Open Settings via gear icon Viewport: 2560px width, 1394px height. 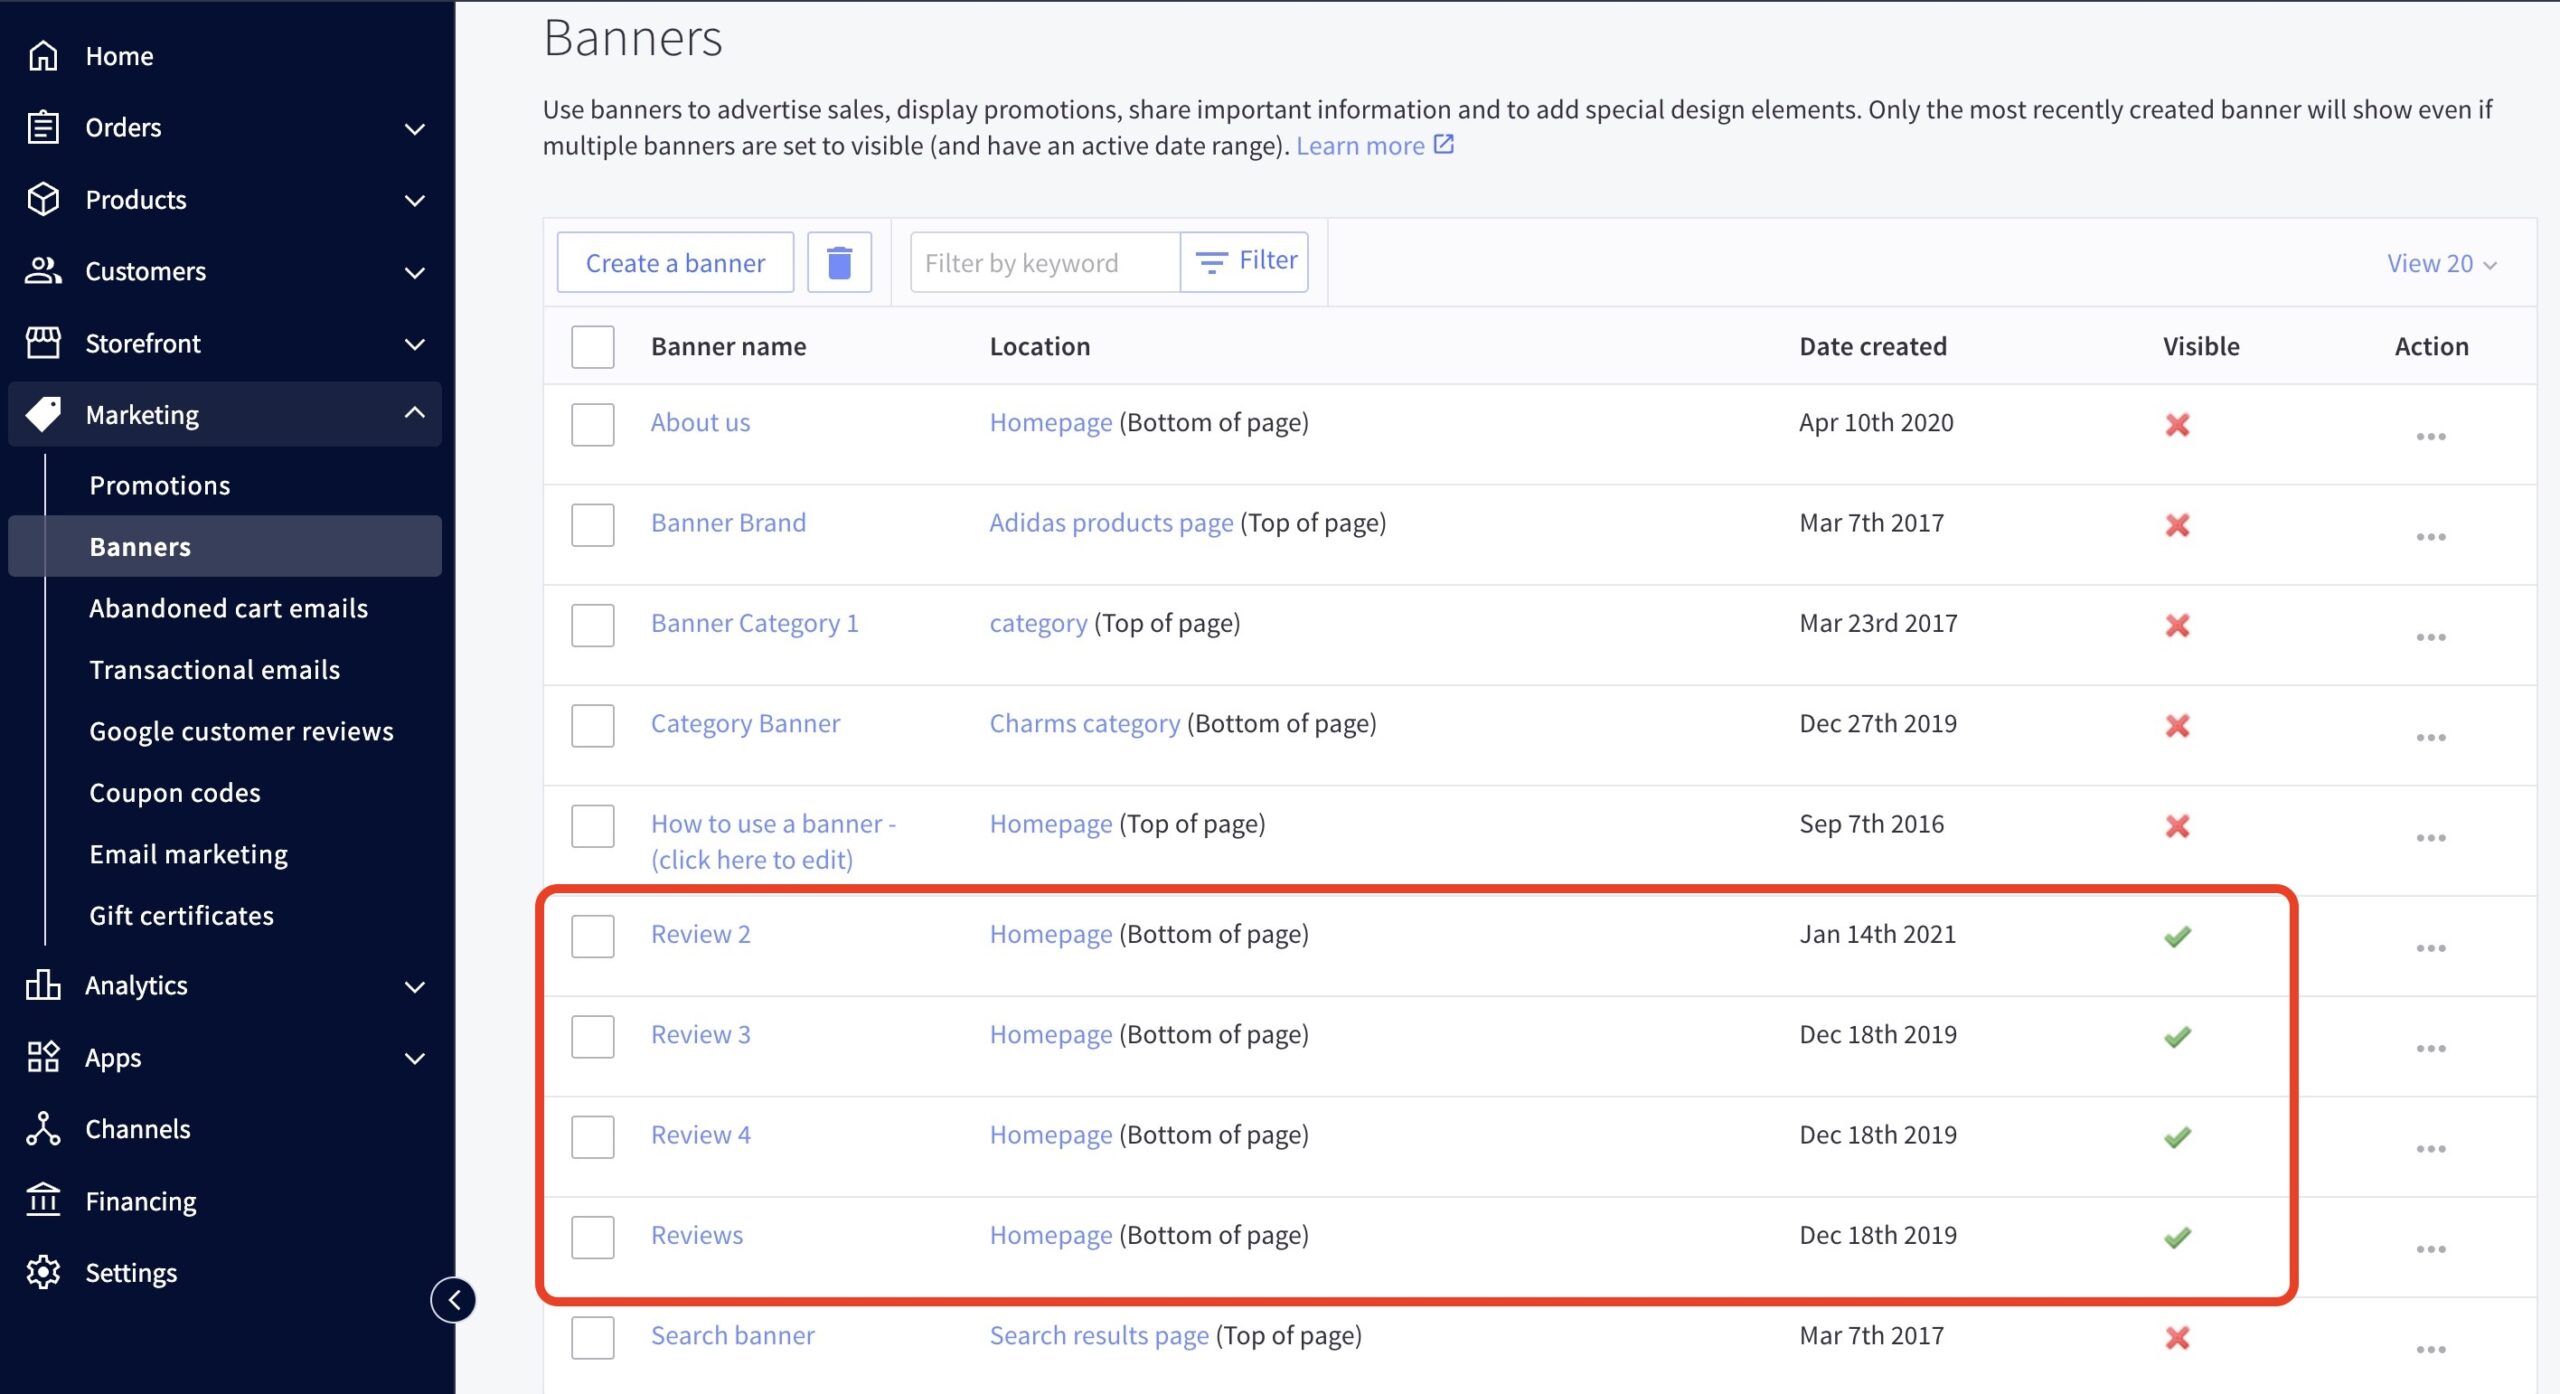click(x=43, y=1272)
